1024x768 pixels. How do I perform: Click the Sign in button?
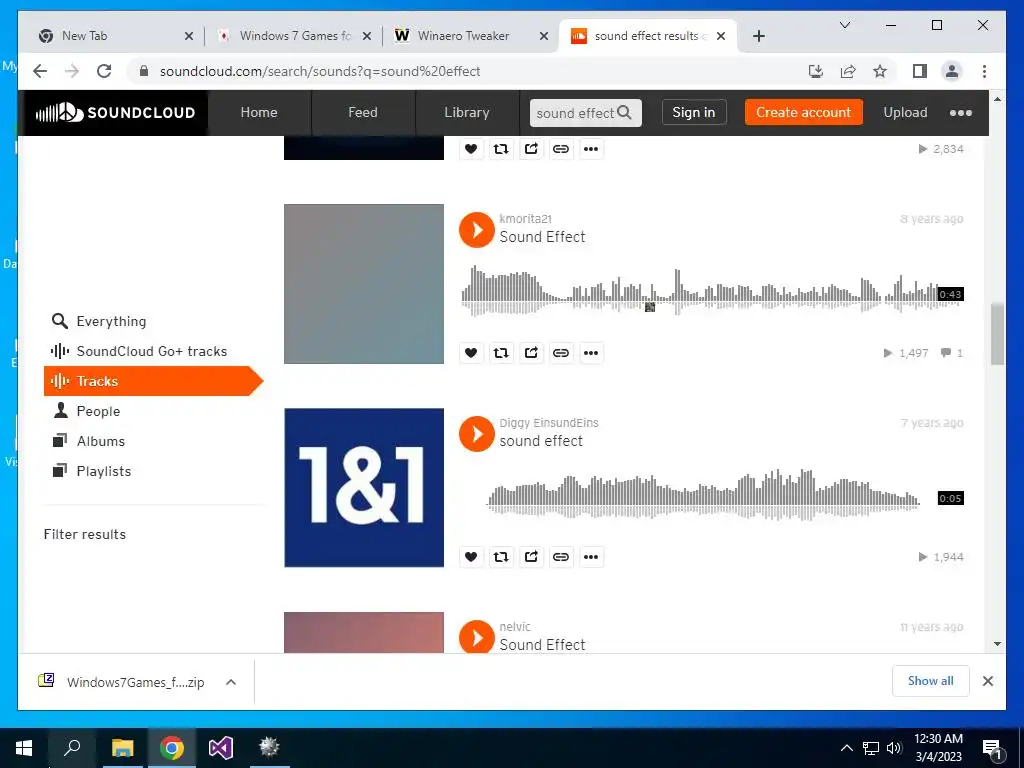click(694, 112)
